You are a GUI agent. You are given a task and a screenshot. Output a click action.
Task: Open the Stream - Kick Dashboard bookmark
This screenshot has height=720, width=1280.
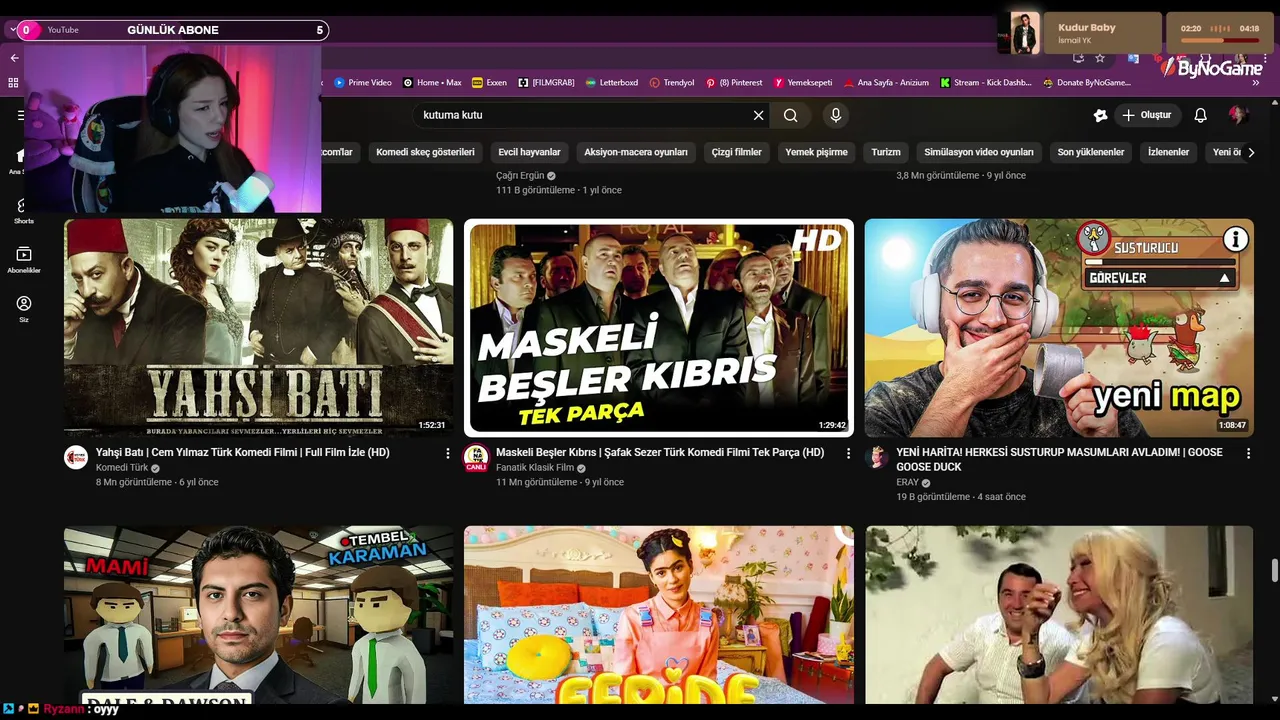(x=986, y=83)
